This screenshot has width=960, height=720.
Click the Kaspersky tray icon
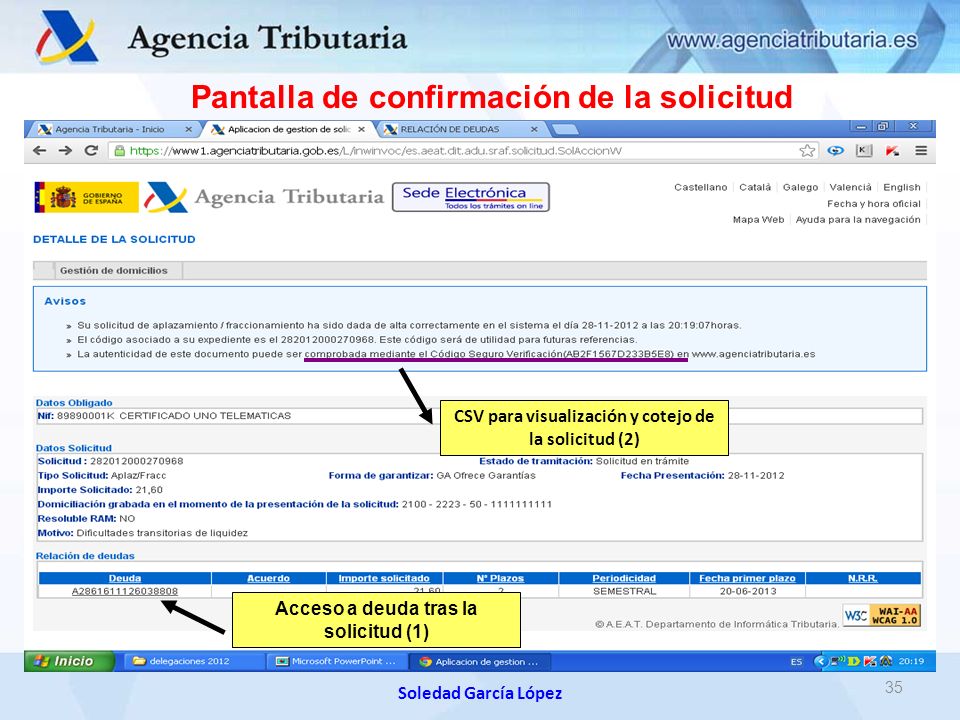869,661
